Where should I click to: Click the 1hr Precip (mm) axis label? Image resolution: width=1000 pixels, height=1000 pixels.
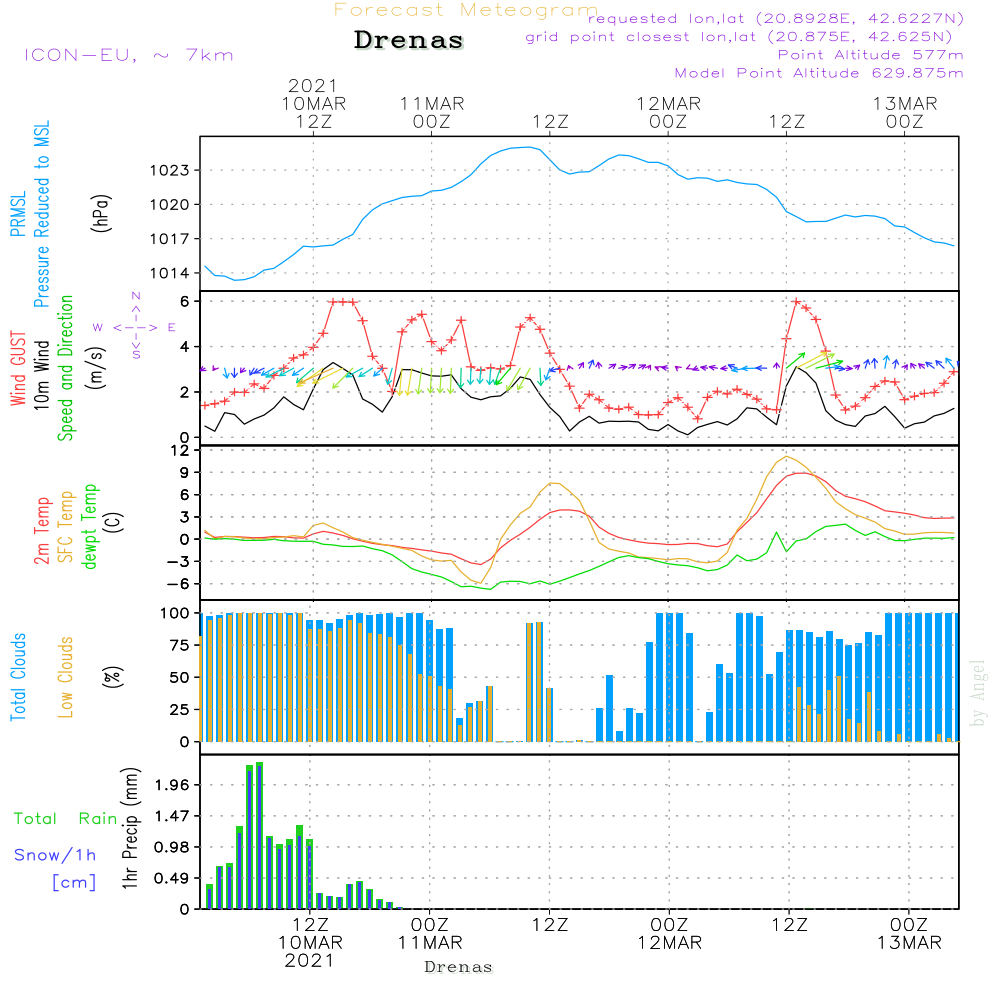click(x=128, y=829)
